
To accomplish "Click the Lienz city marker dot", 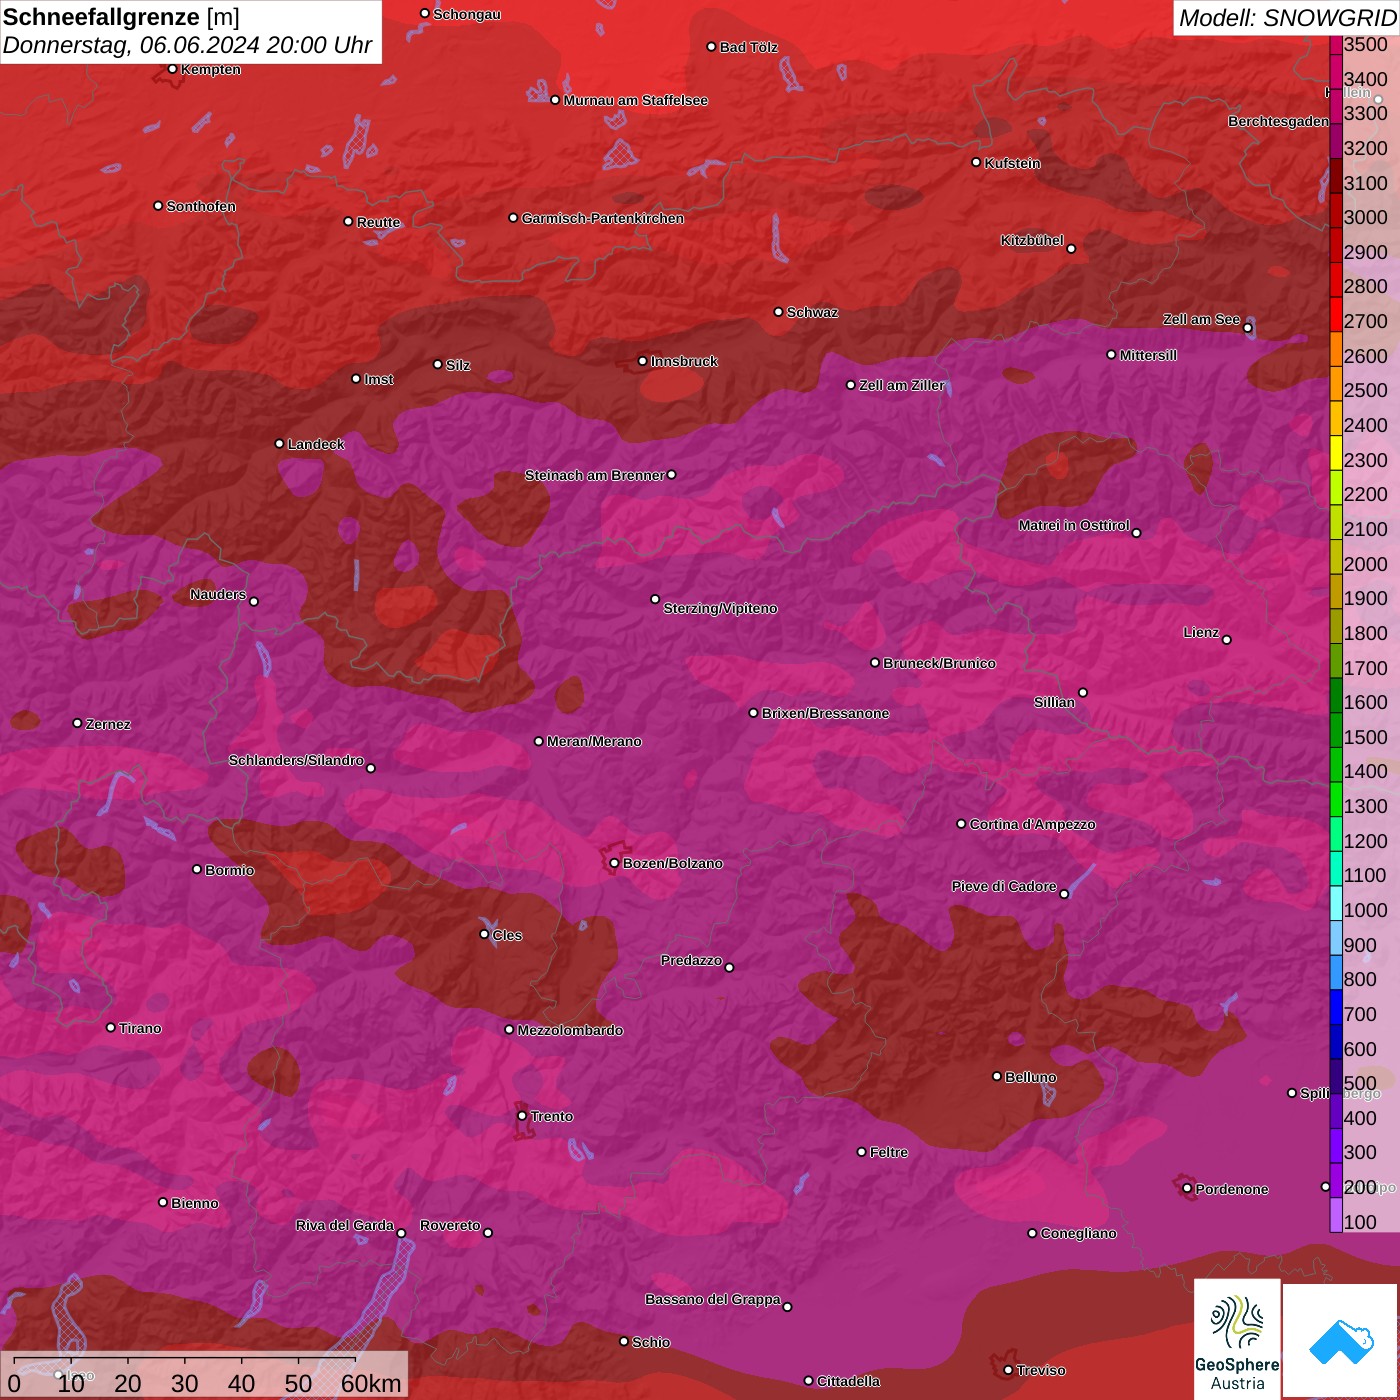I will coord(1227,640).
